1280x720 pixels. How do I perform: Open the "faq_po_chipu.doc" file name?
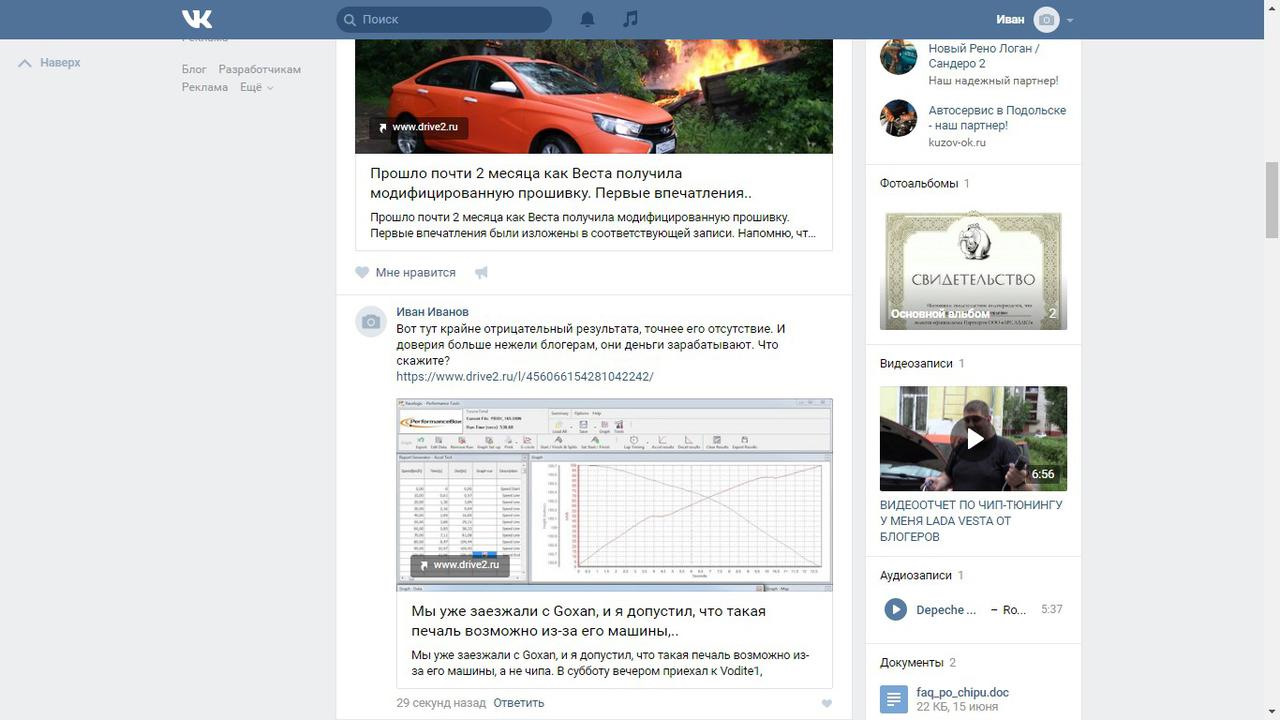(x=963, y=692)
